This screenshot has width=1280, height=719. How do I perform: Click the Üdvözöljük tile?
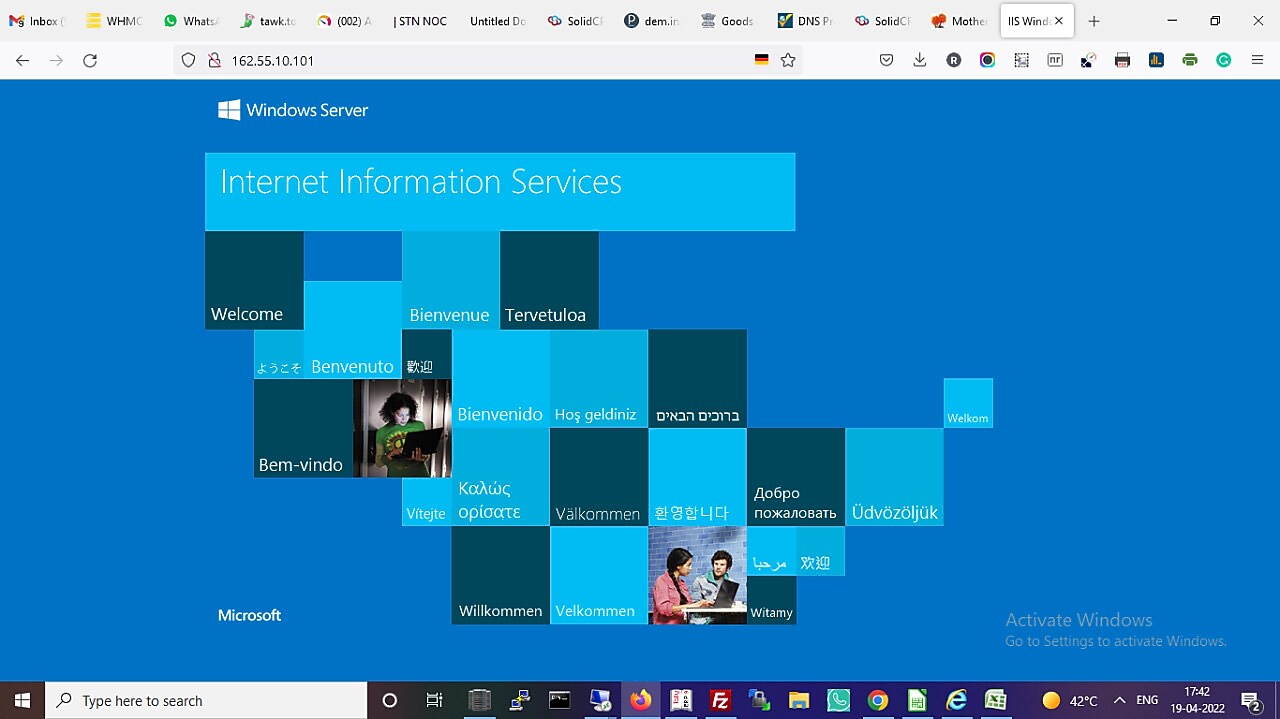coord(894,477)
